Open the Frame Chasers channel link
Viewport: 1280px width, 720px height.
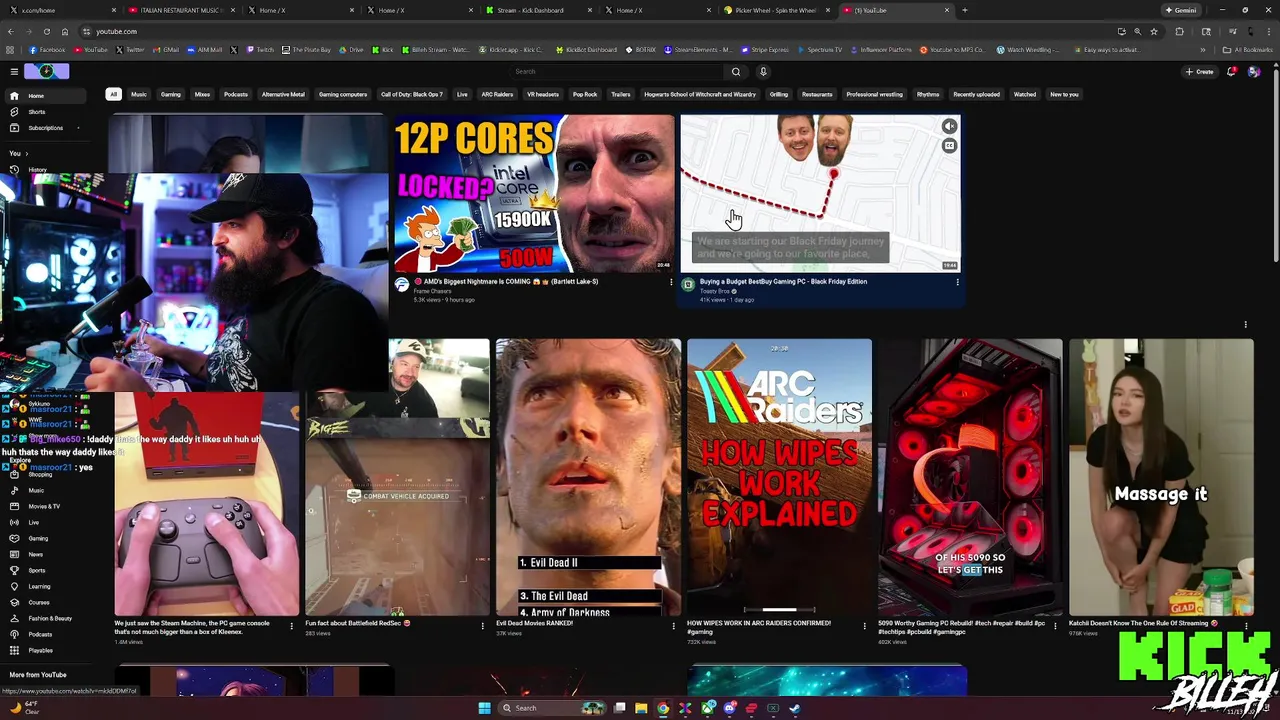point(432,291)
